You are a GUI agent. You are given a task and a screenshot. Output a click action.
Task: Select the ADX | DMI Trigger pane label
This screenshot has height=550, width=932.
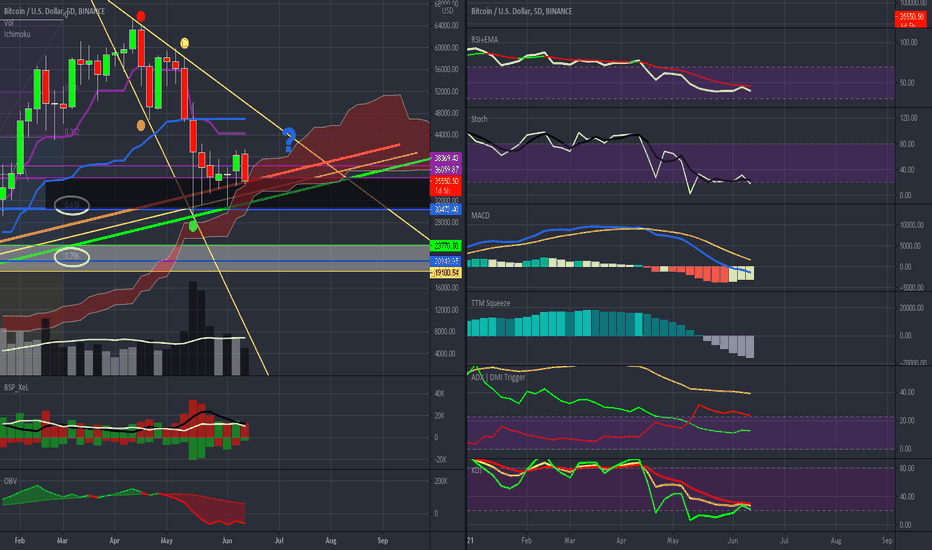498,377
